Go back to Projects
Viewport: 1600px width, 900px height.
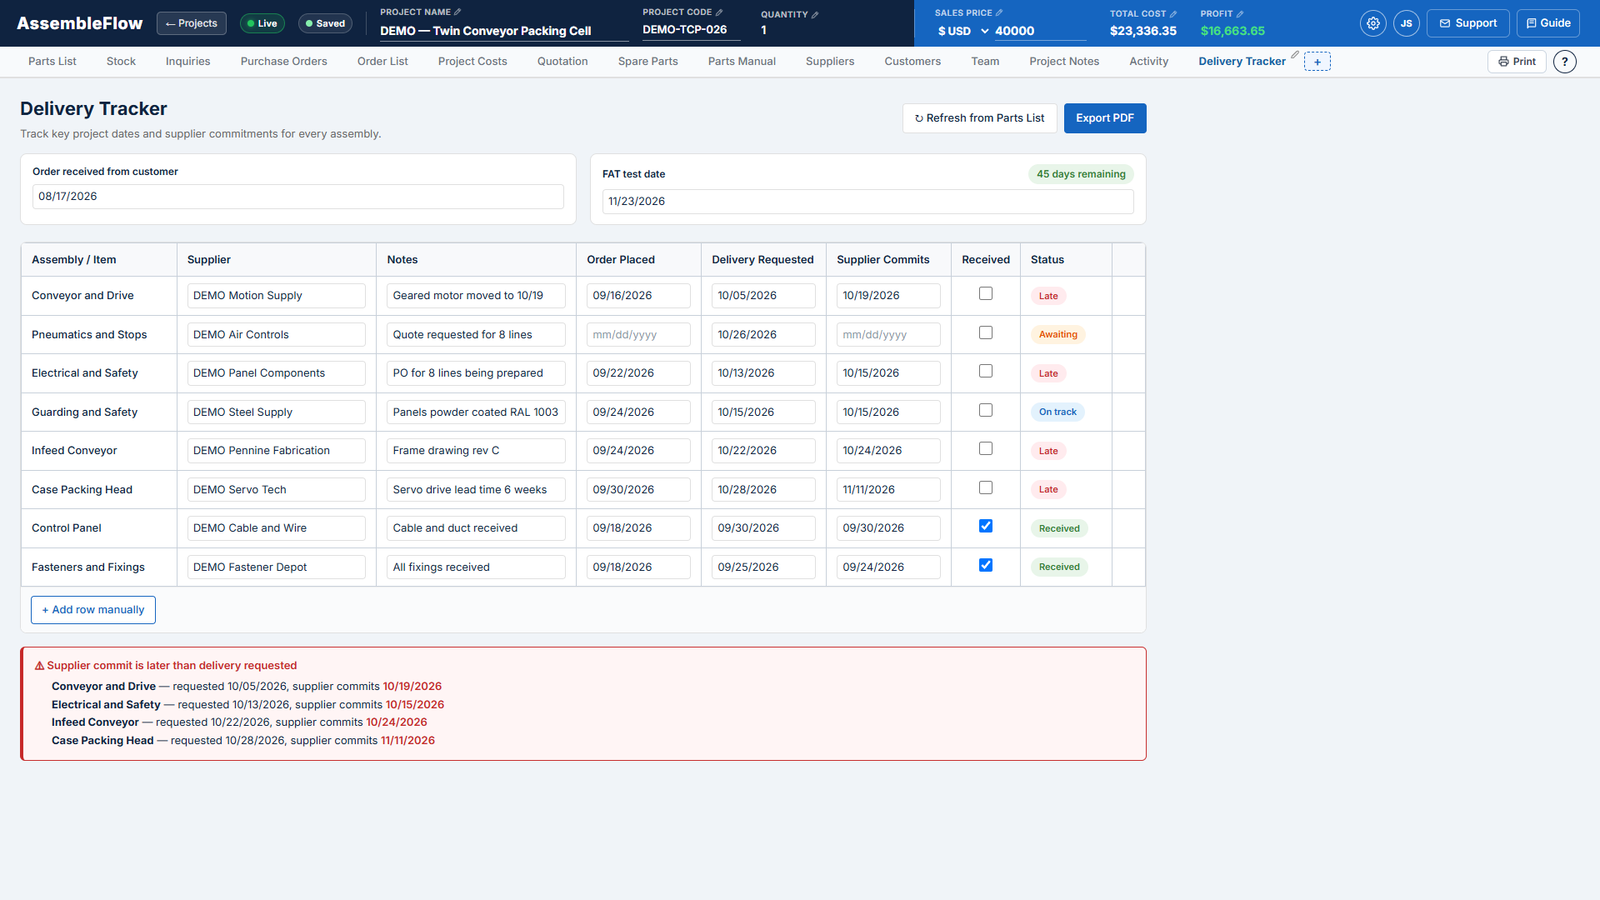click(x=192, y=23)
